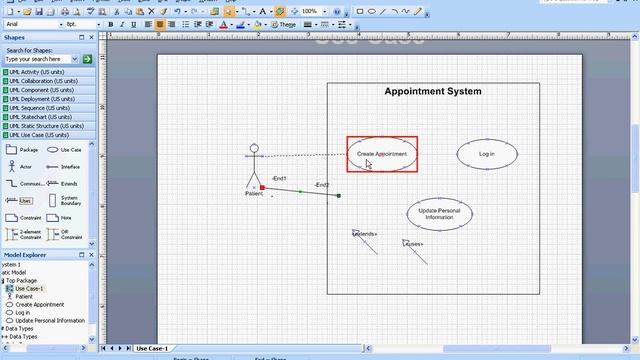640x360 pixels.
Task: Click the line color pen swatch
Action: click(240, 25)
